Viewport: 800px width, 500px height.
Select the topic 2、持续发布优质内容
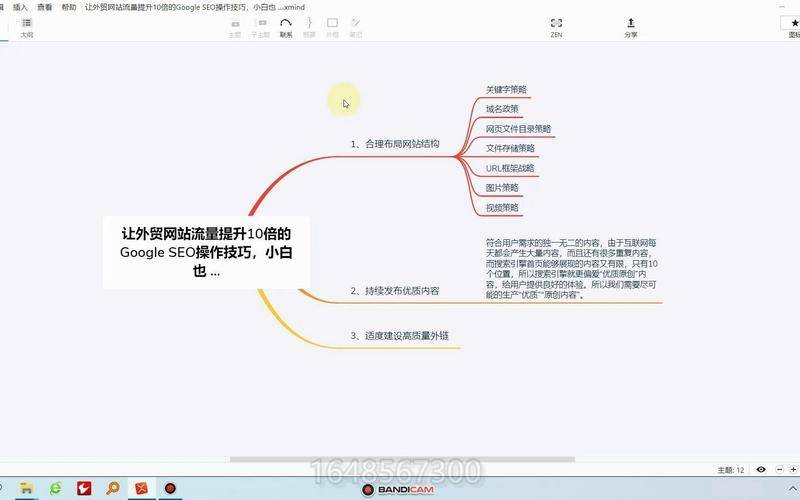coord(395,291)
